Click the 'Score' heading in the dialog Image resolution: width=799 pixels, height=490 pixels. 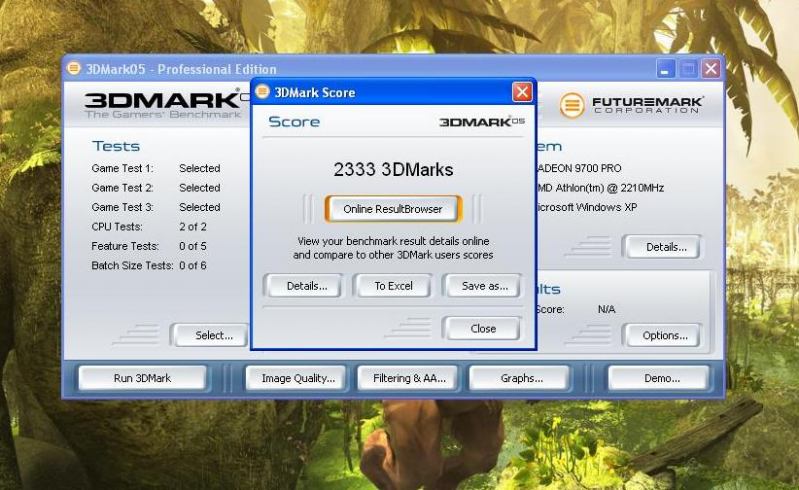click(x=294, y=122)
